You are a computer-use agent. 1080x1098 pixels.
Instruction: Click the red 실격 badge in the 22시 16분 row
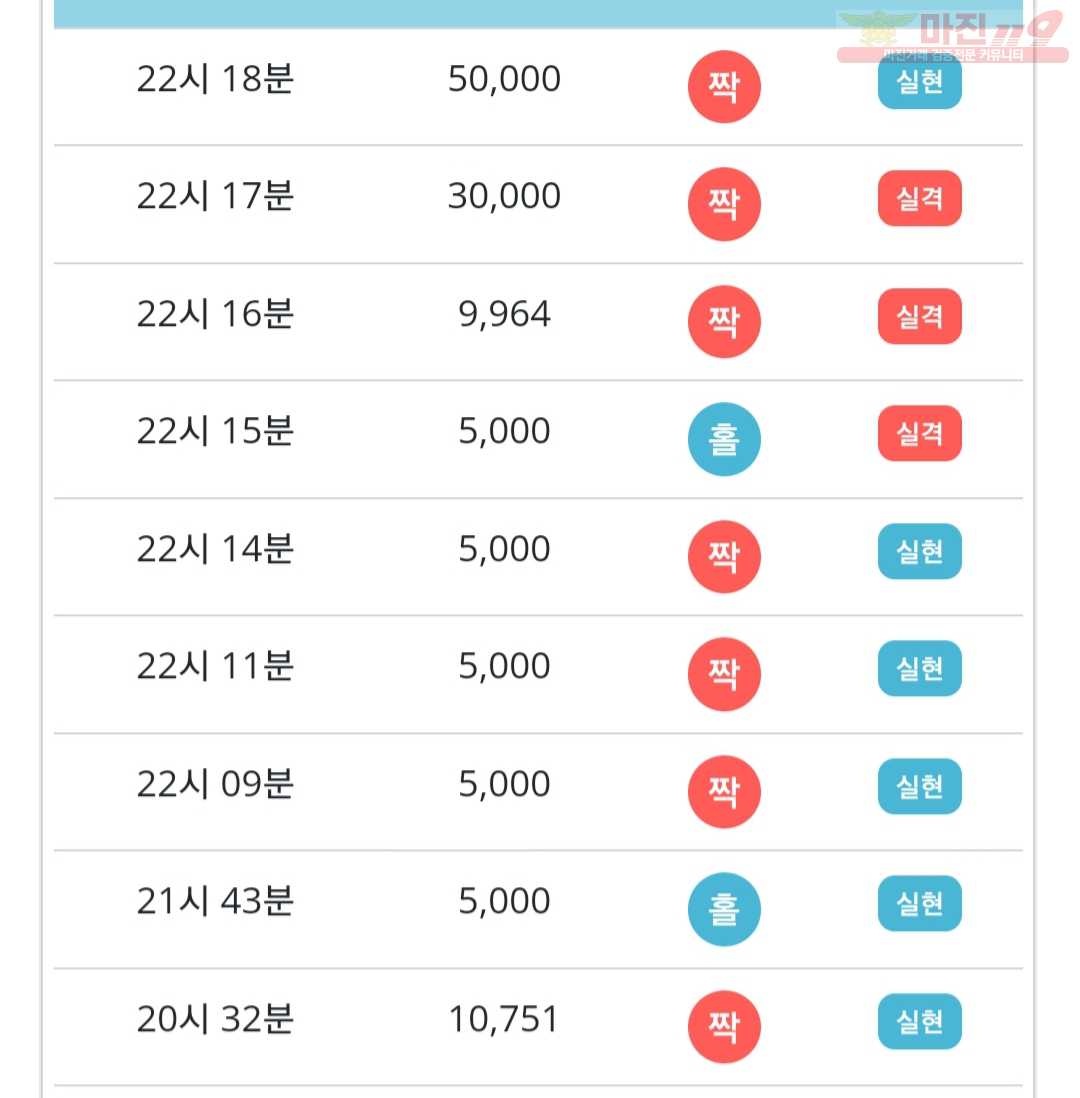coord(919,316)
